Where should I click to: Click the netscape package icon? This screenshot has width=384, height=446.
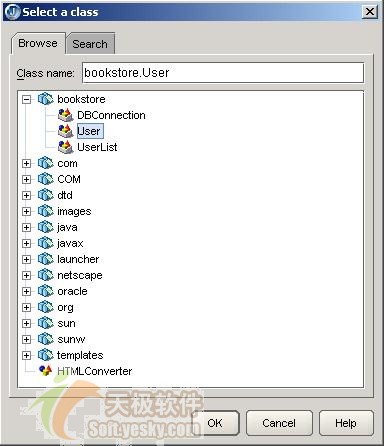[45, 275]
